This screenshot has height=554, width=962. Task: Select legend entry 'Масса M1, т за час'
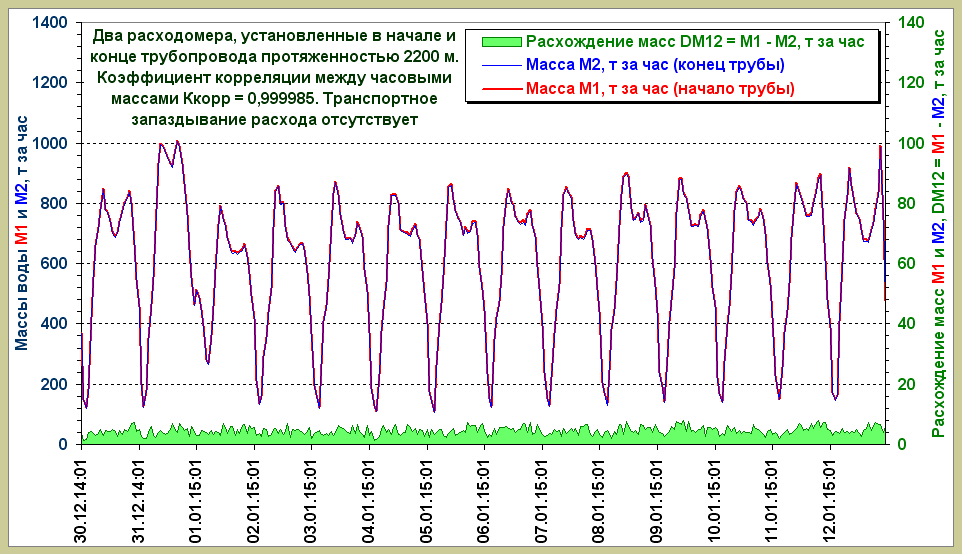click(660, 89)
